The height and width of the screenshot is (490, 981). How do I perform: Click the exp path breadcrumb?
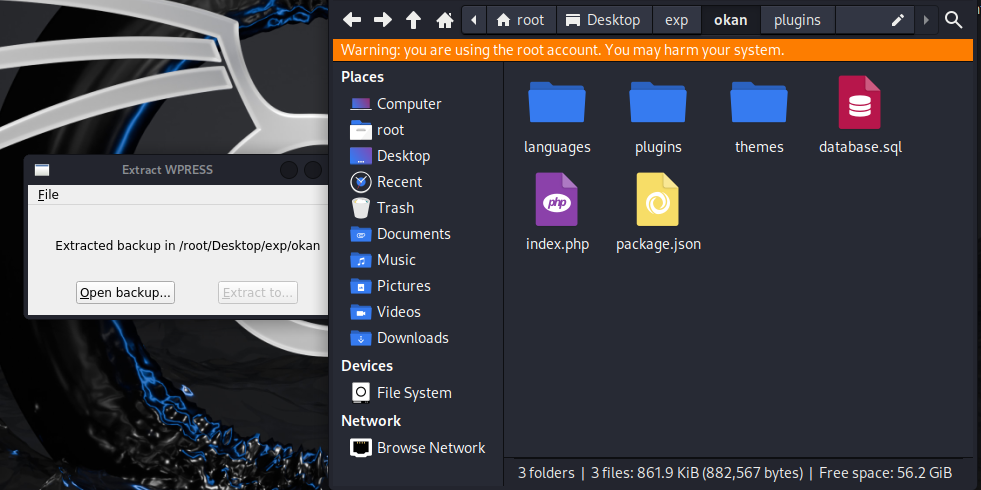[677, 20]
